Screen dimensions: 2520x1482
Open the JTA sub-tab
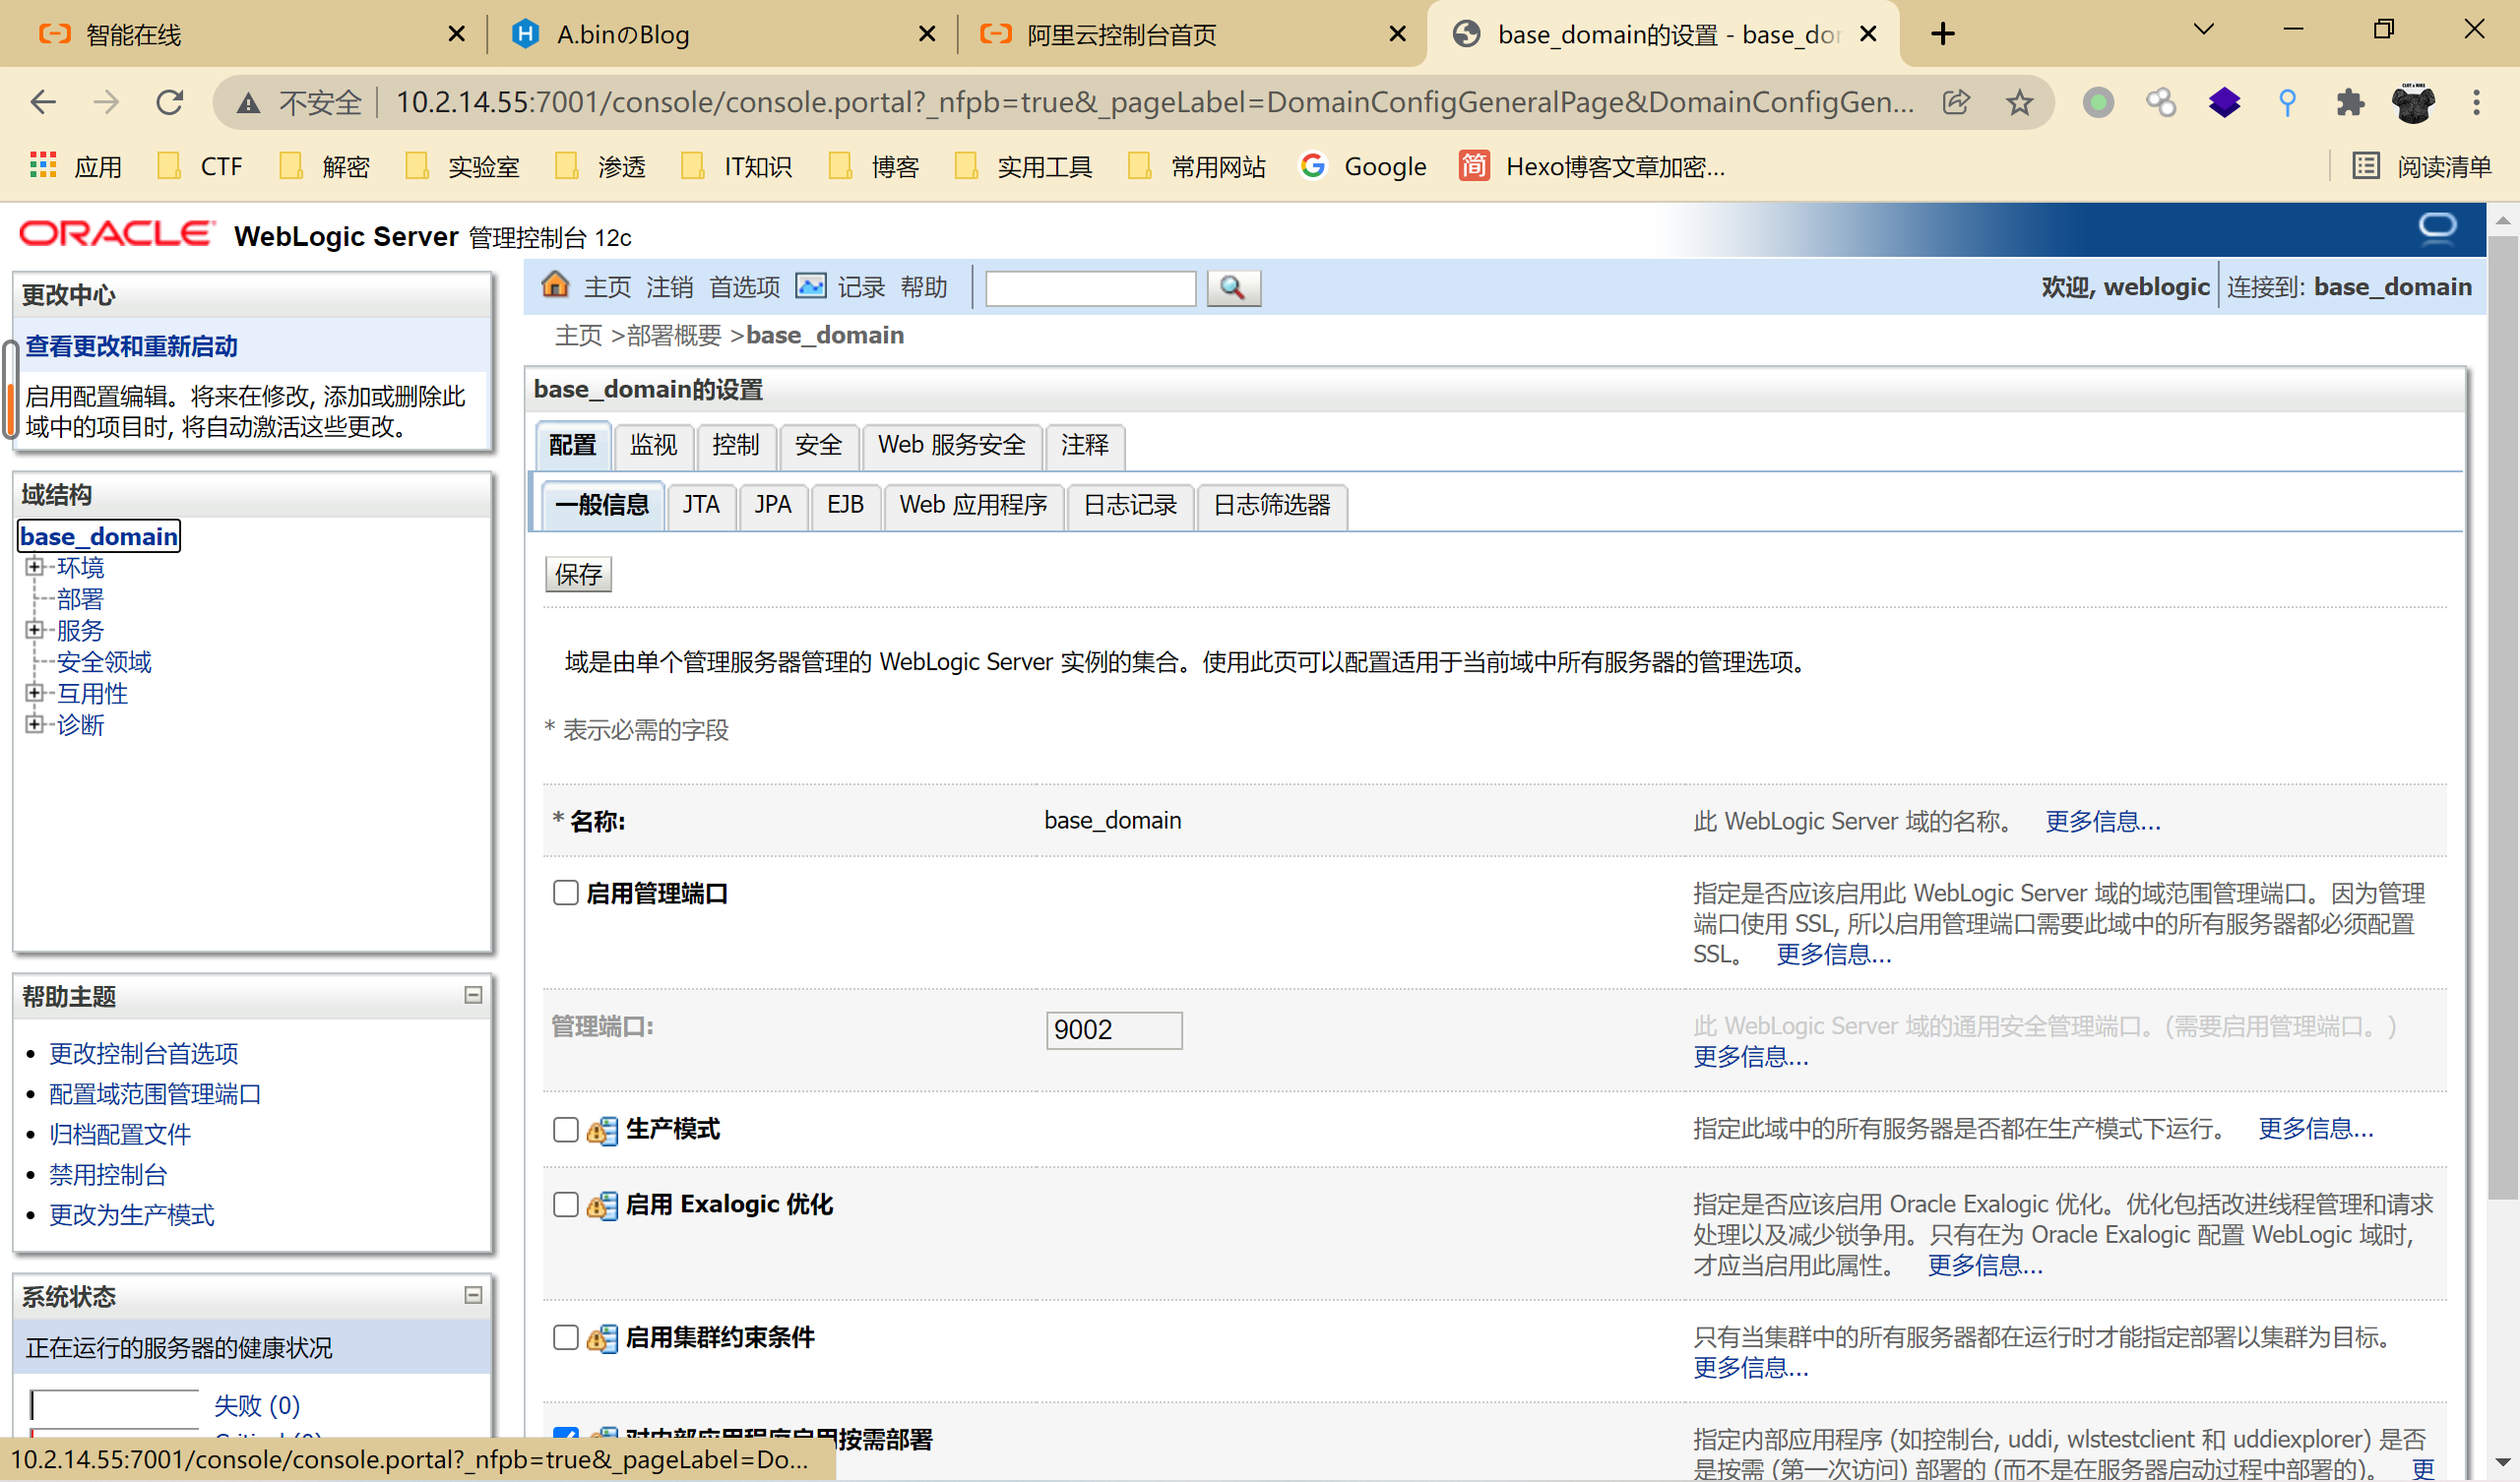tap(701, 505)
